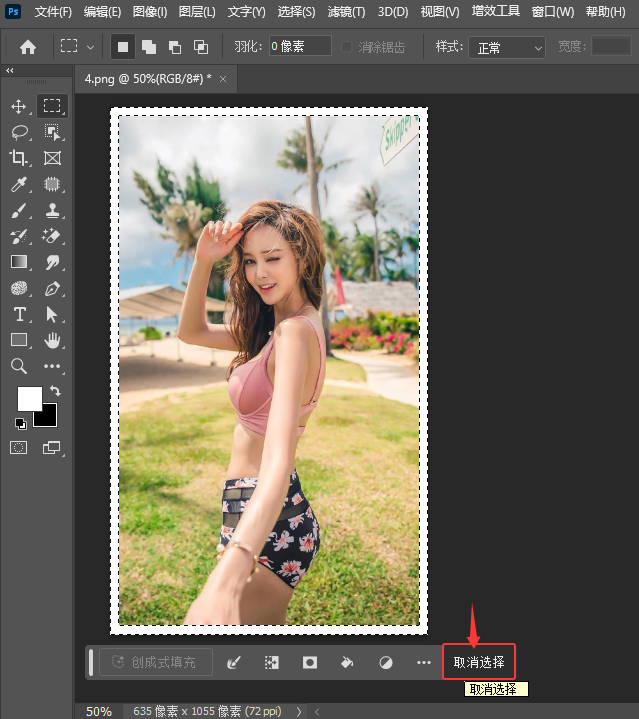This screenshot has width=639, height=719.
Task: Open the 文字(Y) menu
Action: click(247, 11)
